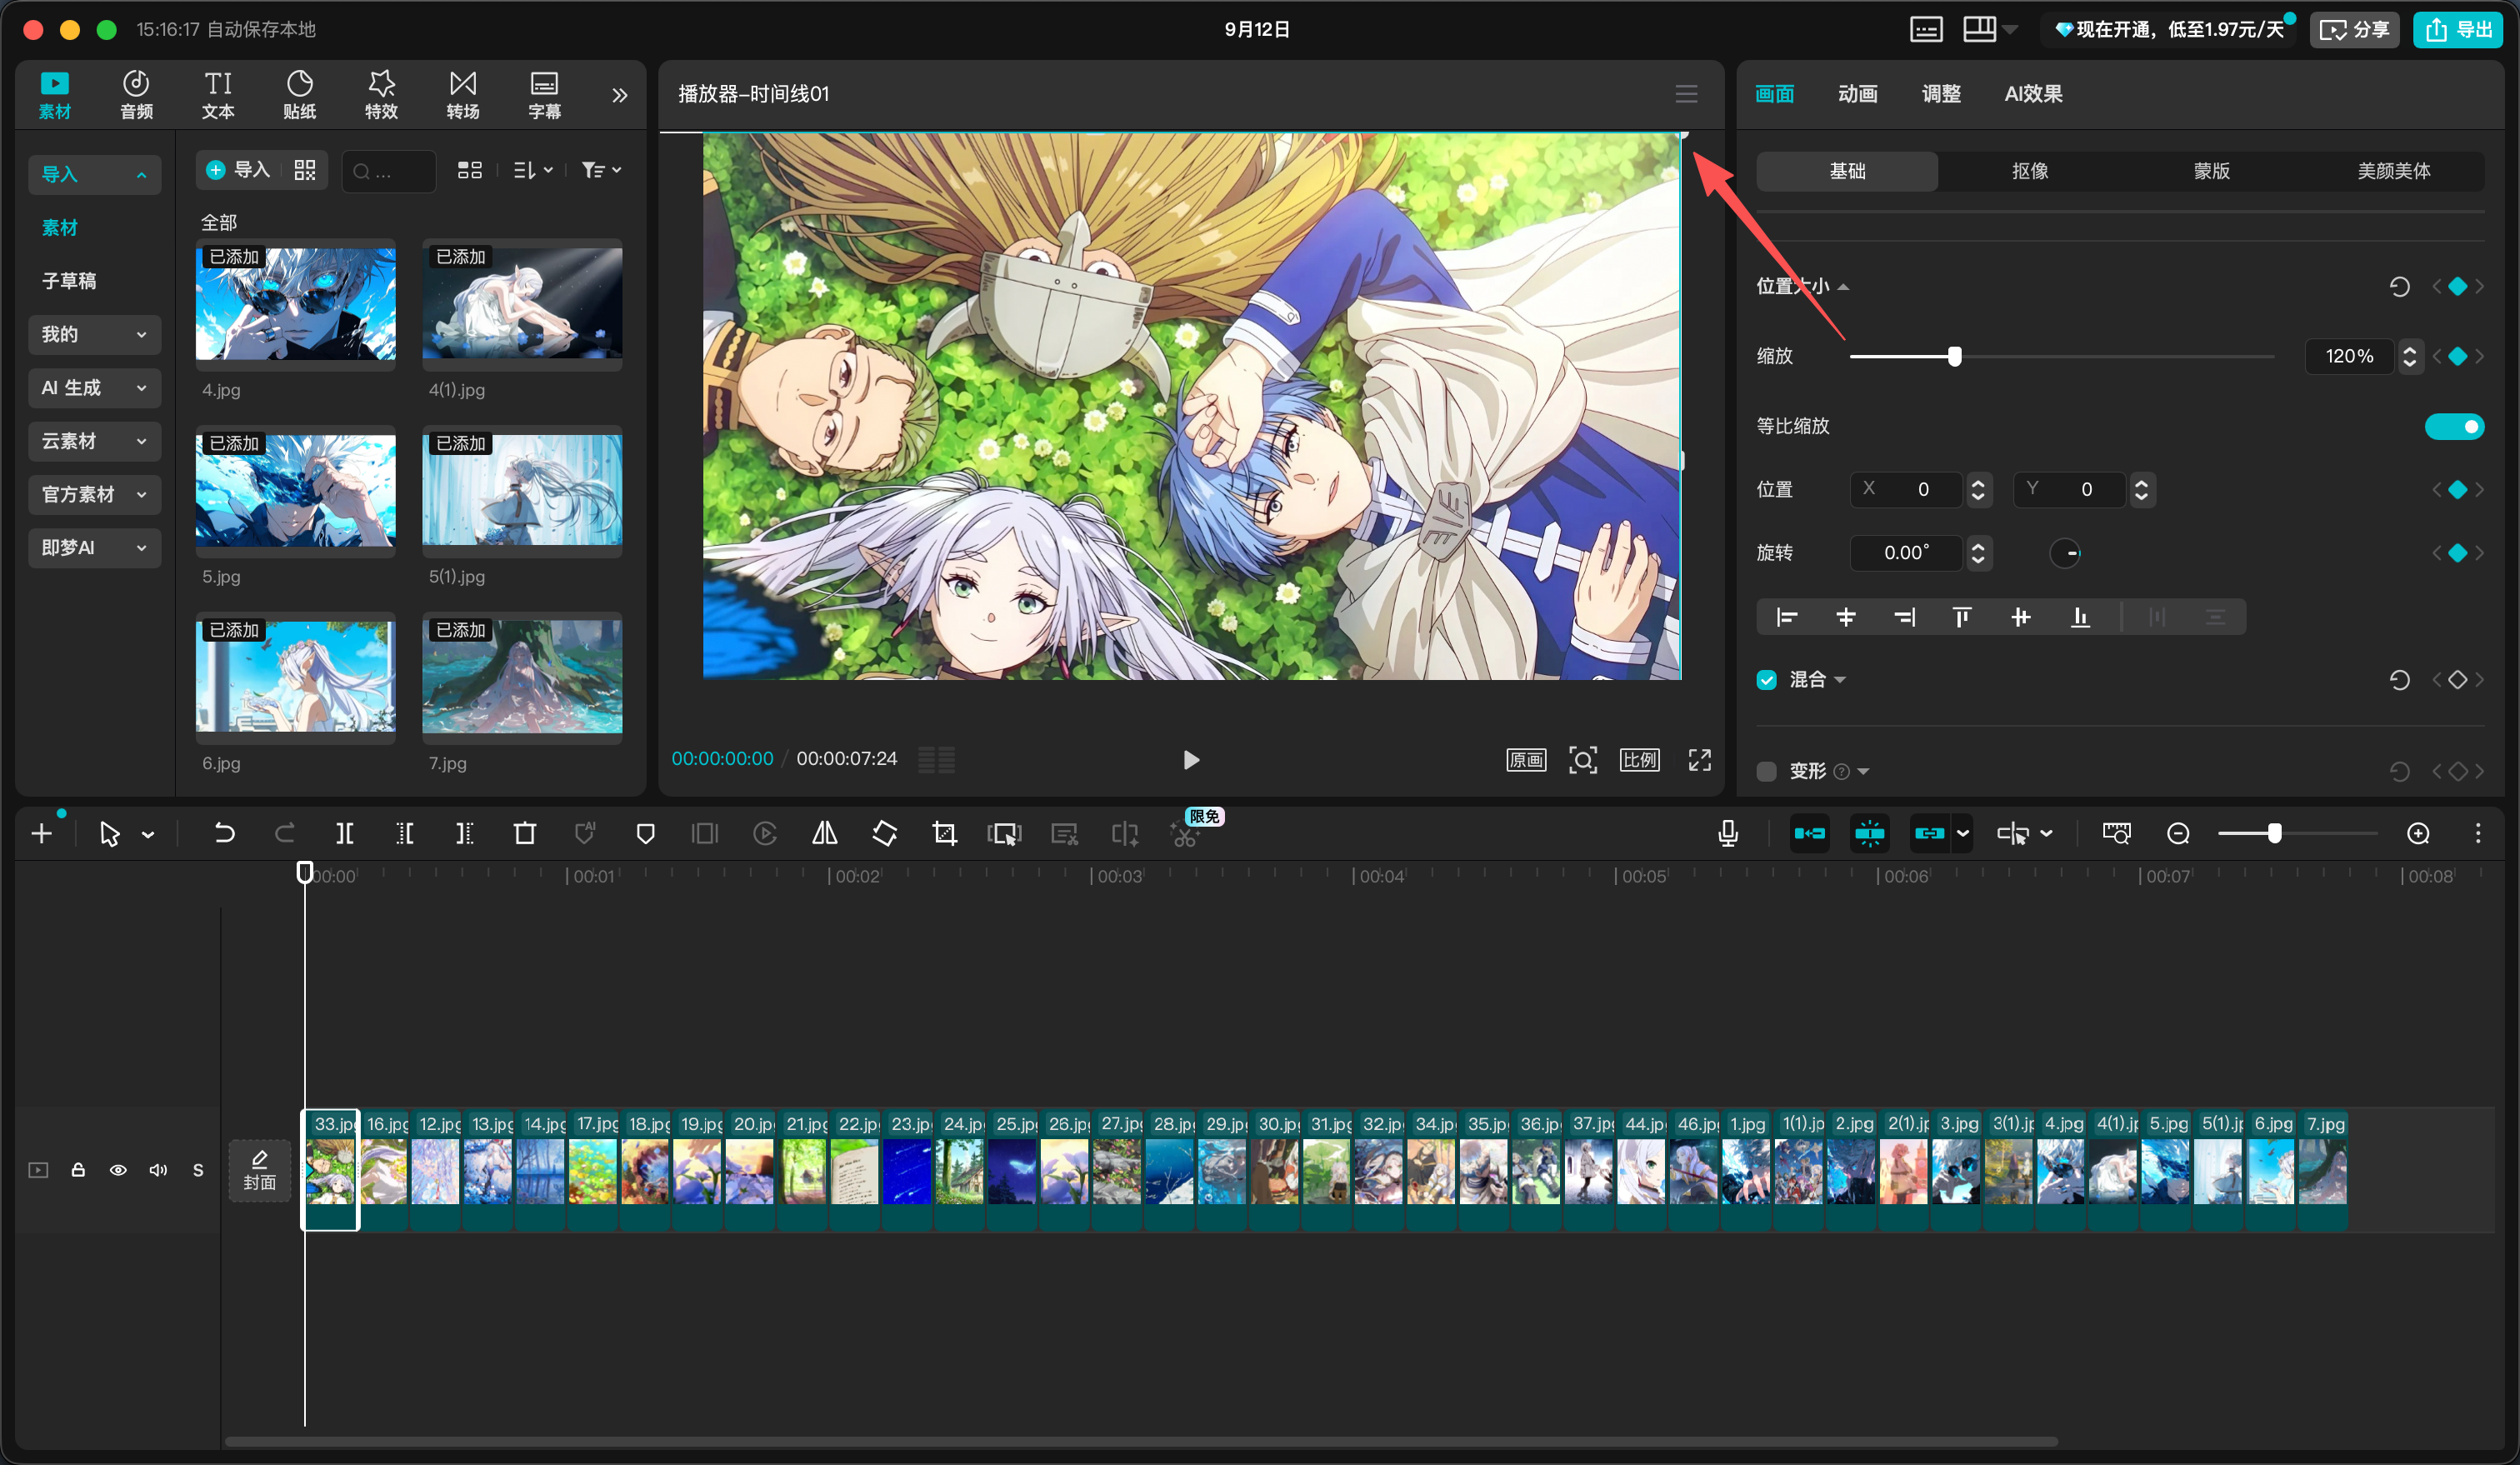This screenshot has width=2520, height=1465.
Task: Open the membership promotion 现在开通 link
Action: click(x=2170, y=30)
